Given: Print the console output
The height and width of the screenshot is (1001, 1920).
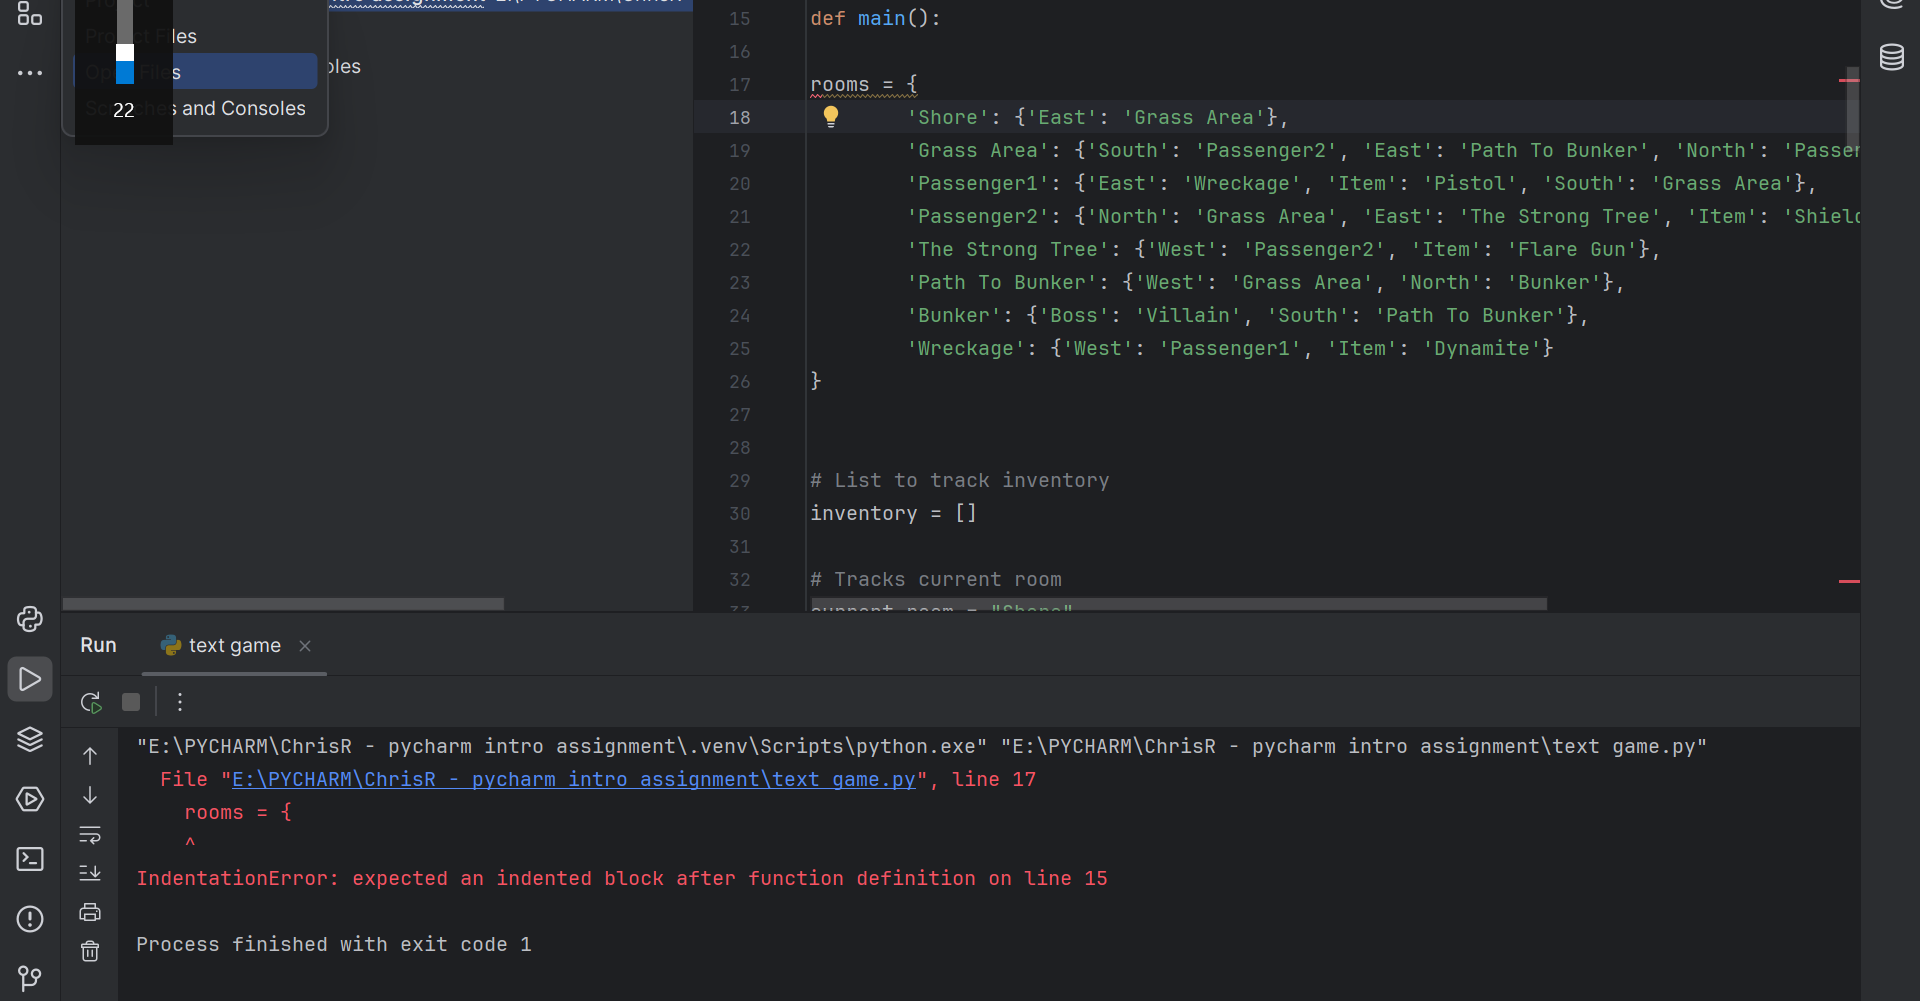Looking at the screenshot, I should (x=90, y=911).
